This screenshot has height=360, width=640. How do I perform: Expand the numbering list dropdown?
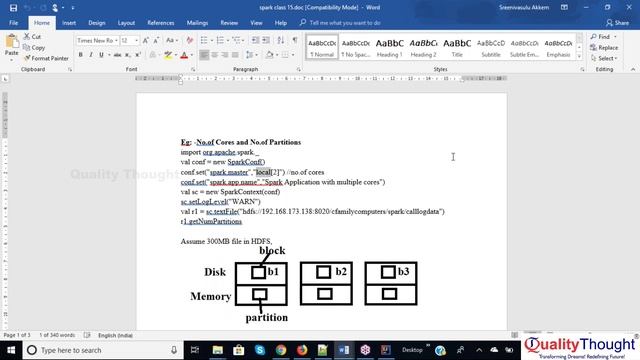[228, 40]
